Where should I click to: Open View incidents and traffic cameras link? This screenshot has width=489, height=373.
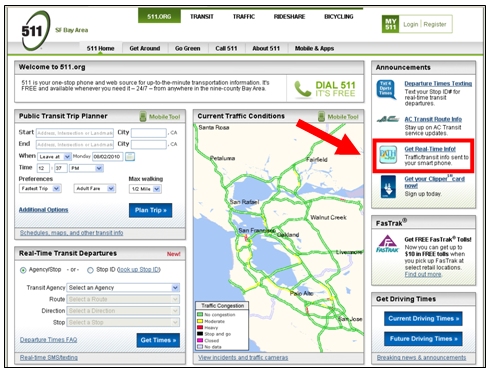point(243,358)
